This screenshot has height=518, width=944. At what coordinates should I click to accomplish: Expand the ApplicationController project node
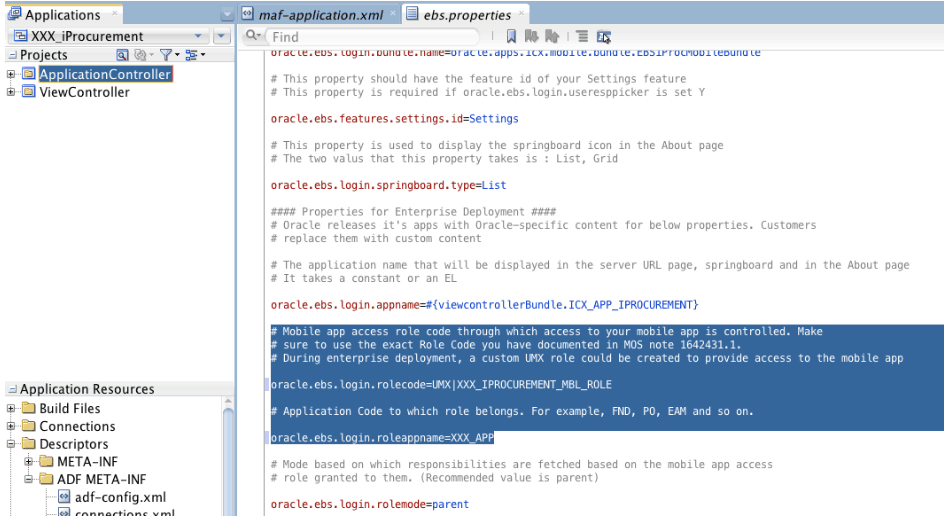(10, 74)
